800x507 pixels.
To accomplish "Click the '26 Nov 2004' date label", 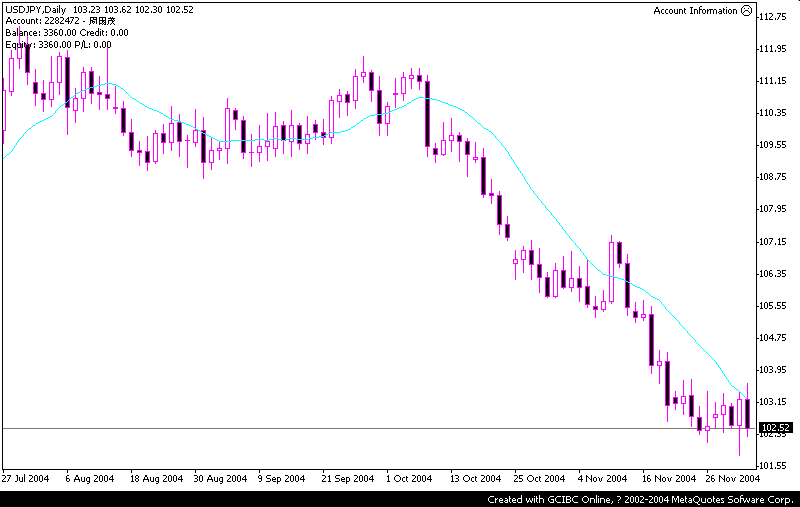I will (733, 478).
